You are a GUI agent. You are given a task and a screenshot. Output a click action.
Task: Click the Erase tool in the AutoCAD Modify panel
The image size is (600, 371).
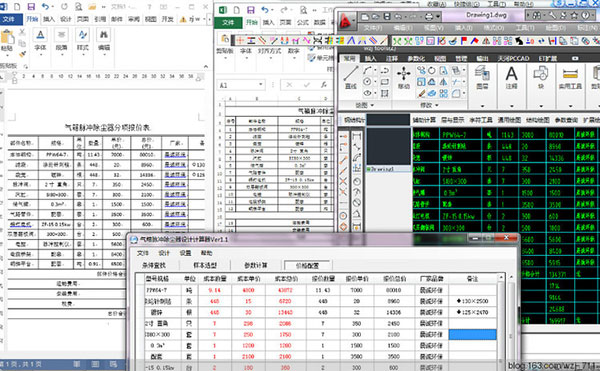pos(421,93)
